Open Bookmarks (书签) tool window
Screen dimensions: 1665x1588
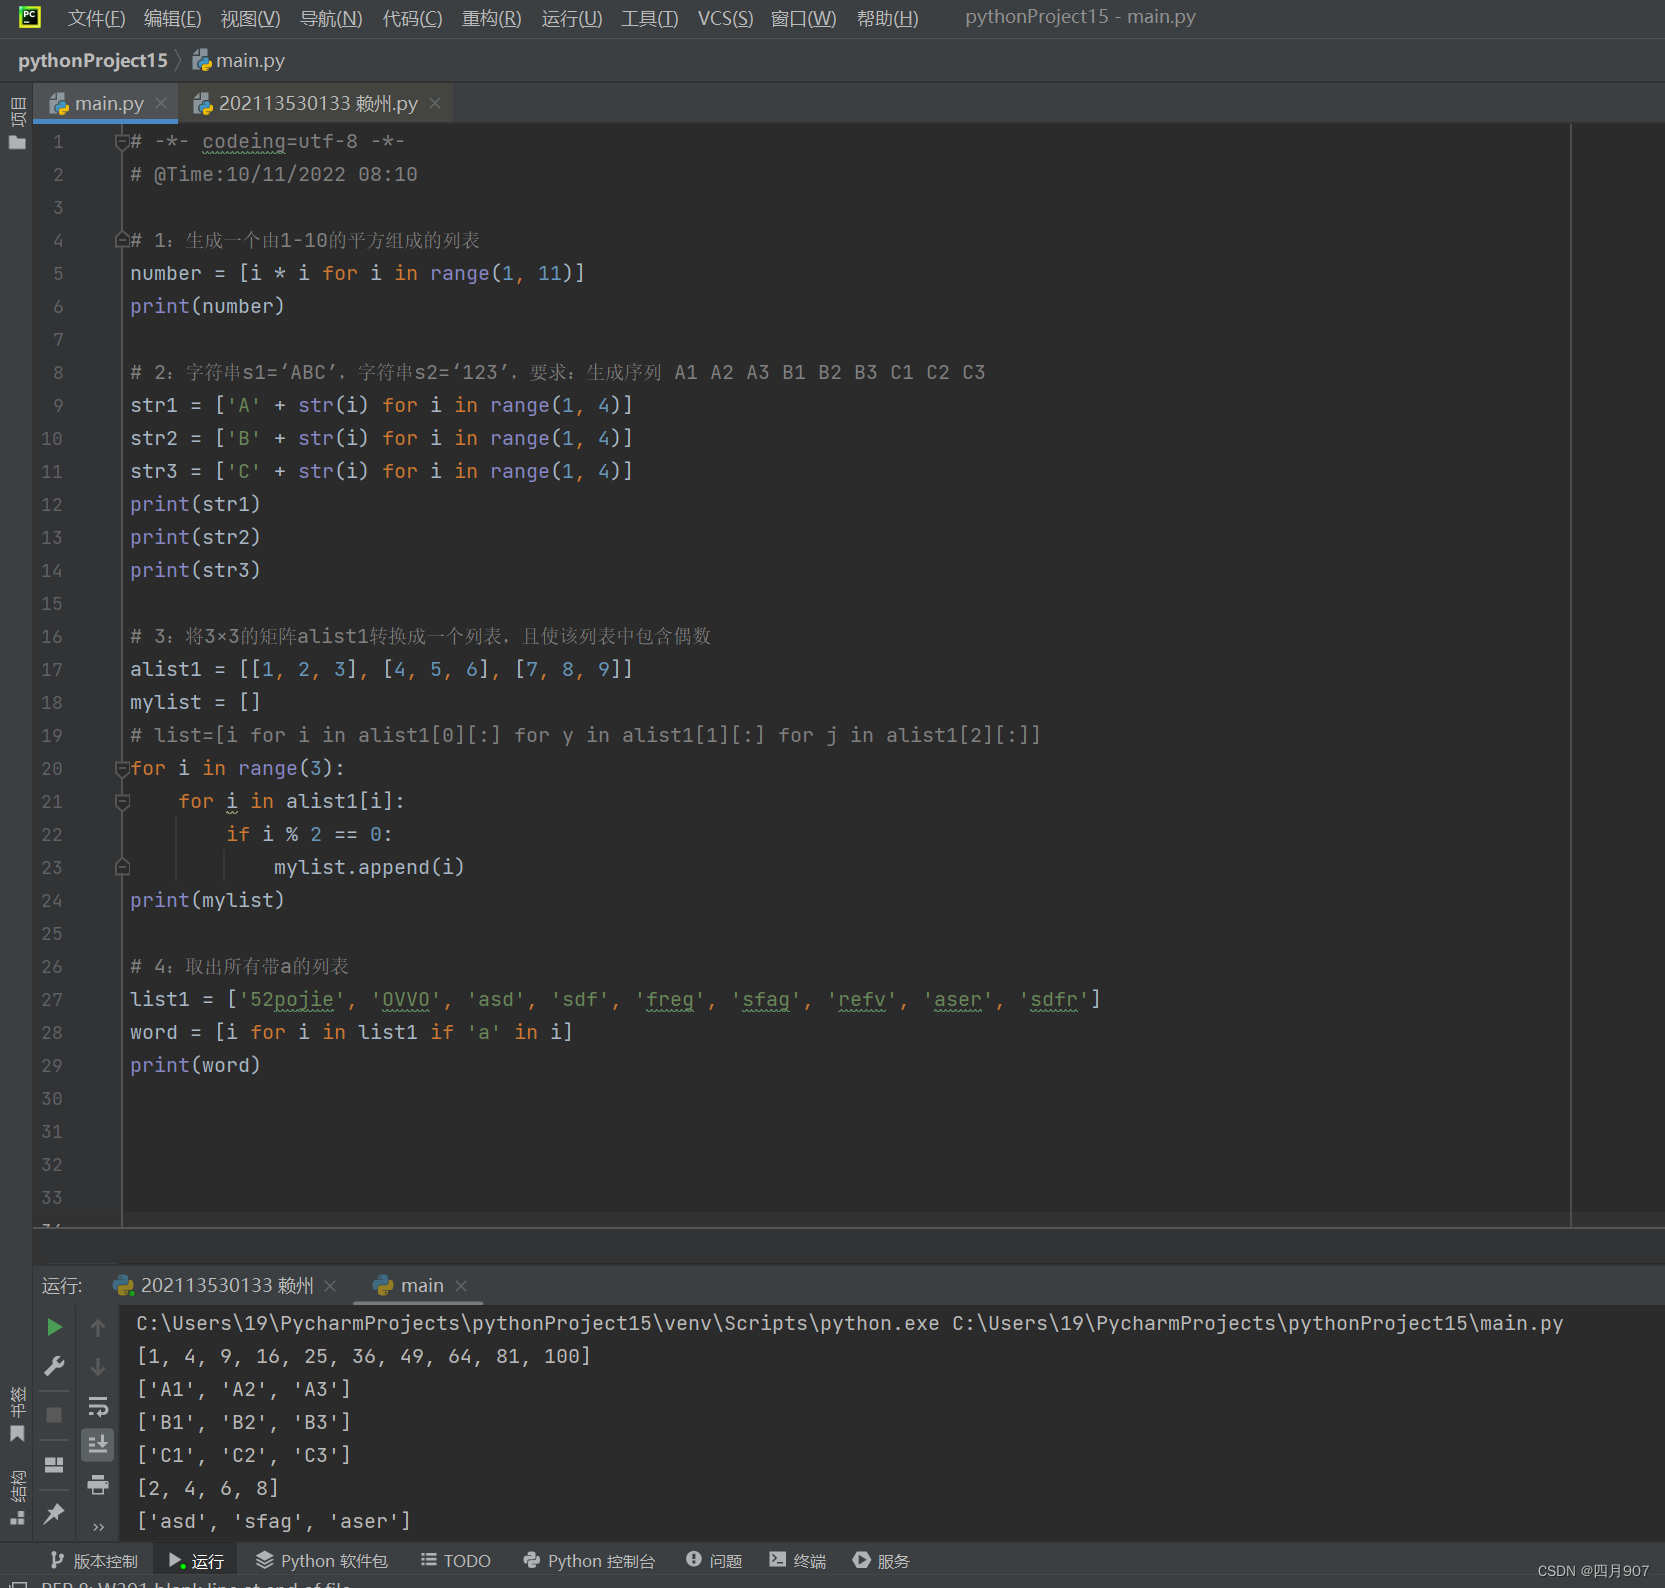click(x=17, y=1413)
